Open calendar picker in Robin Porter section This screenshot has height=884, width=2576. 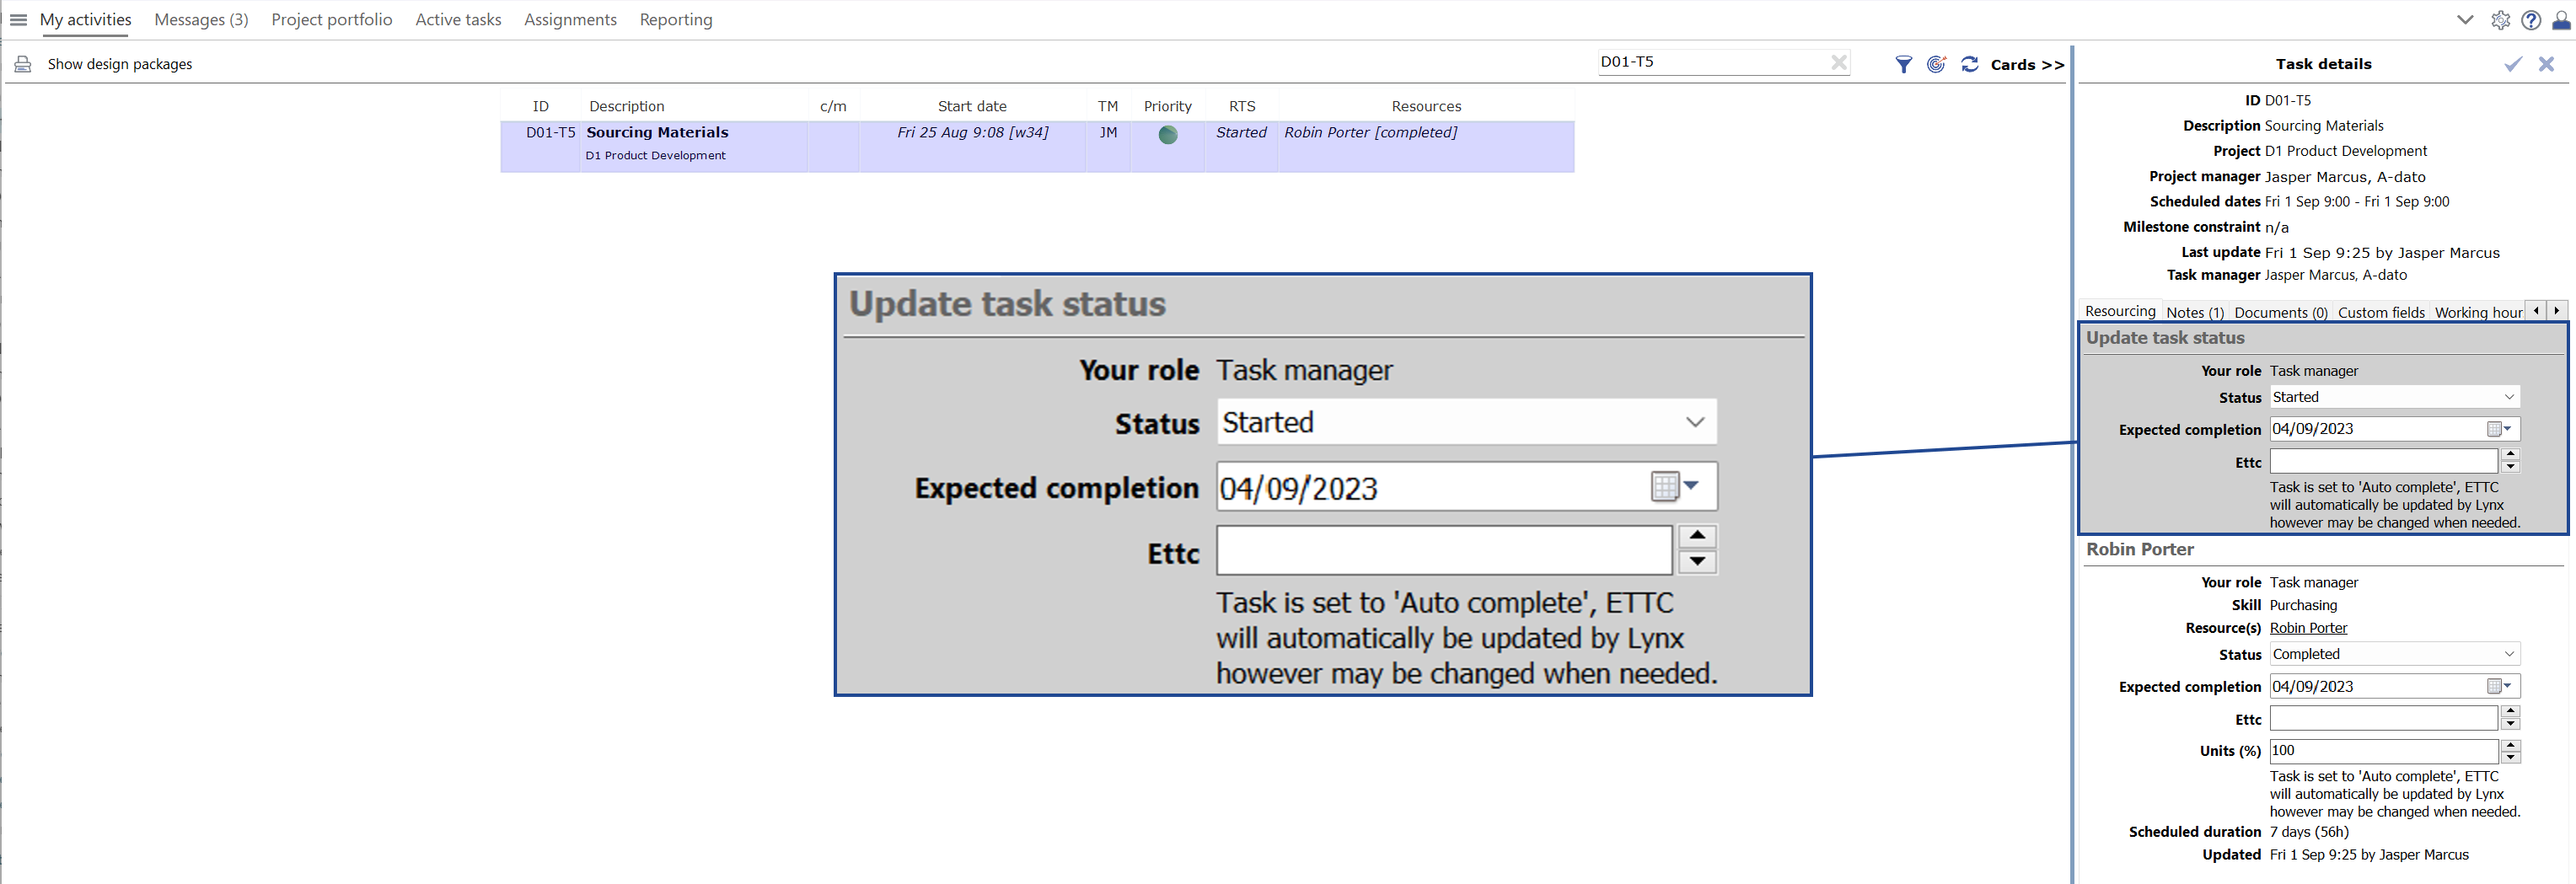[2499, 686]
